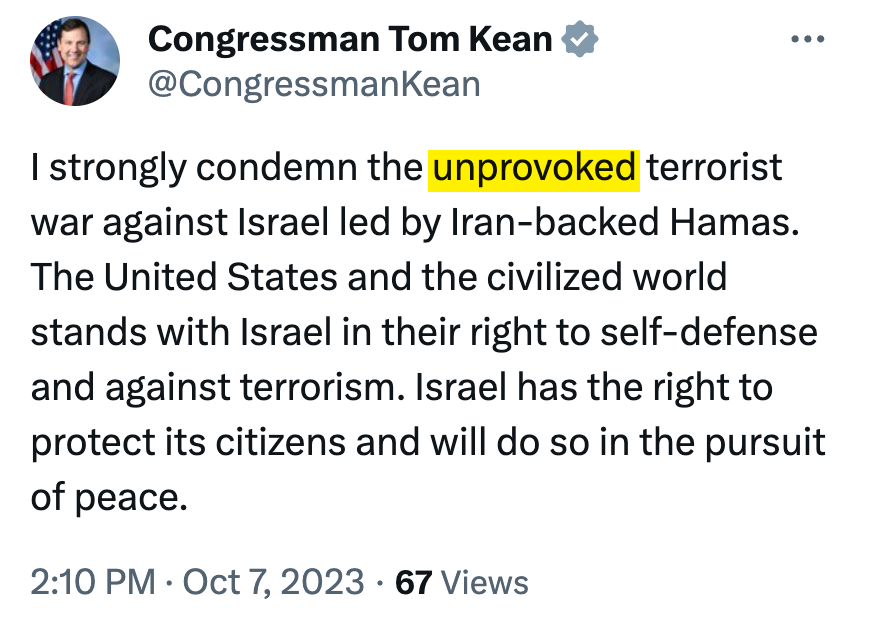Open the "67 Views" count
The height and width of the screenshot is (632, 872).
[462, 581]
